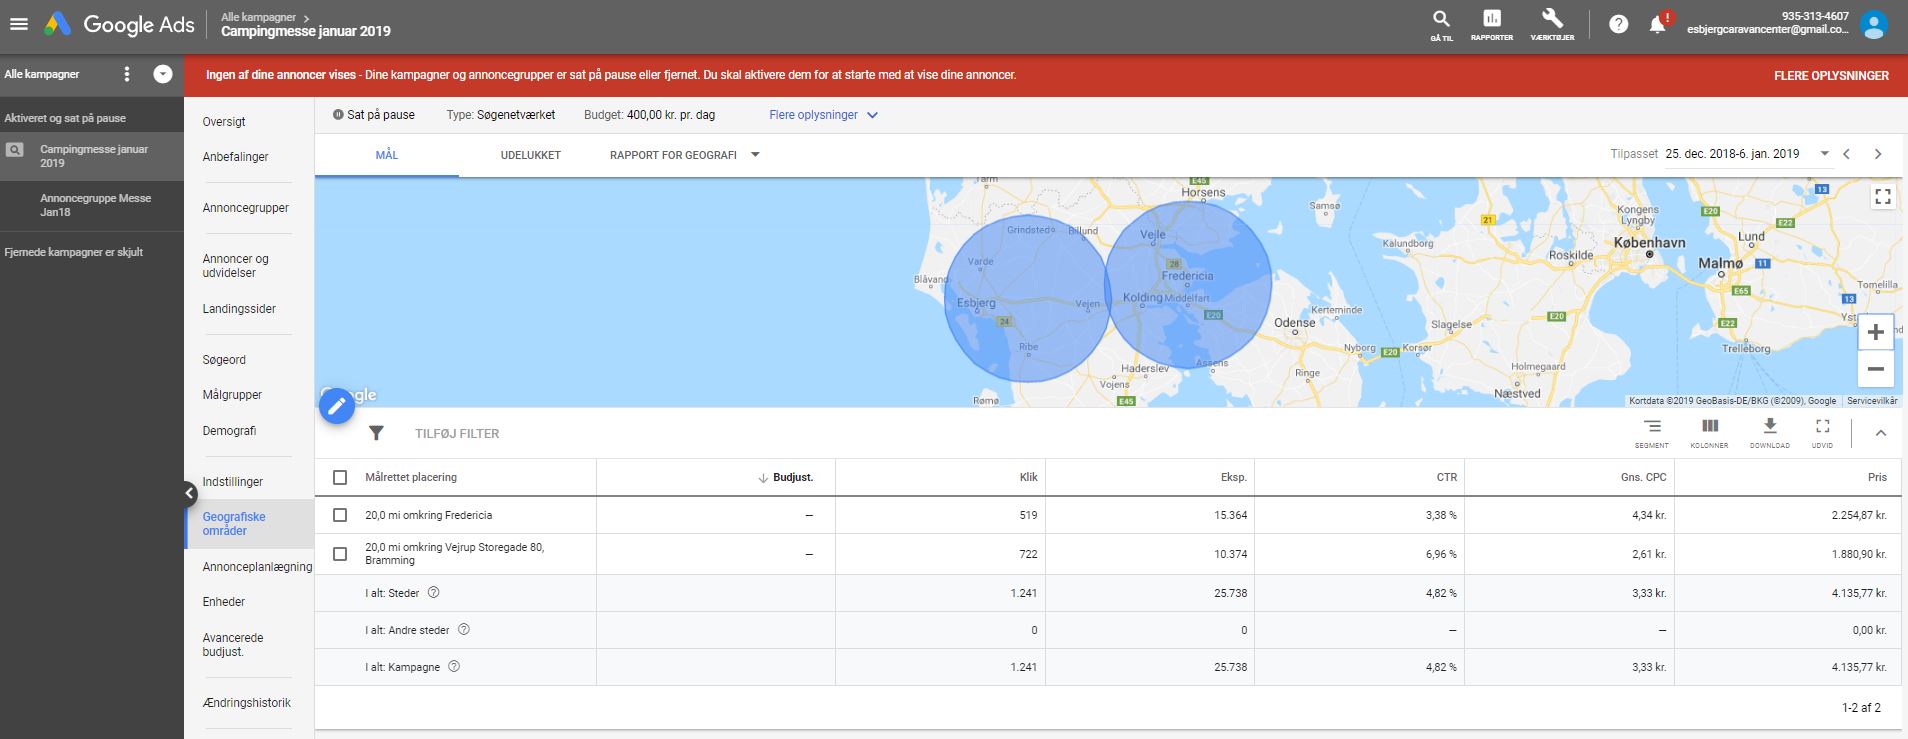The image size is (1908, 739).
Task: Select campaign 'Campingmesse januar 2019' in tree
Action: [92, 156]
